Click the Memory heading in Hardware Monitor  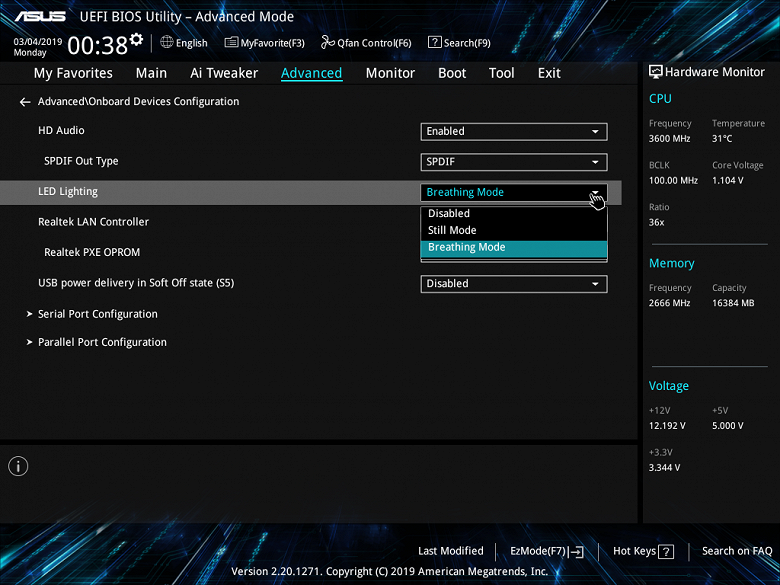[672, 263]
